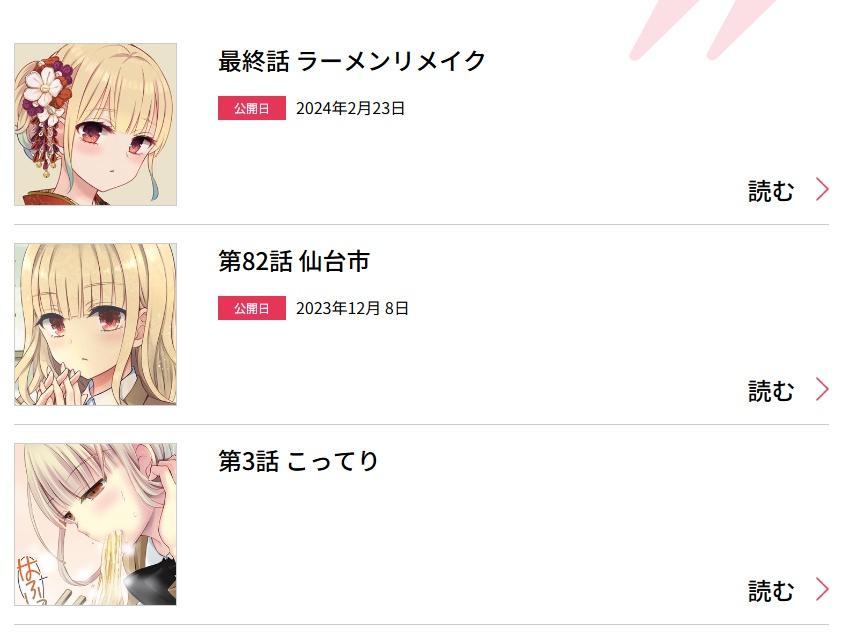Click the 公開日 badge under 最終話 ラーメンリメイク
Viewport: 850px width, 637px height.
[x=252, y=108]
